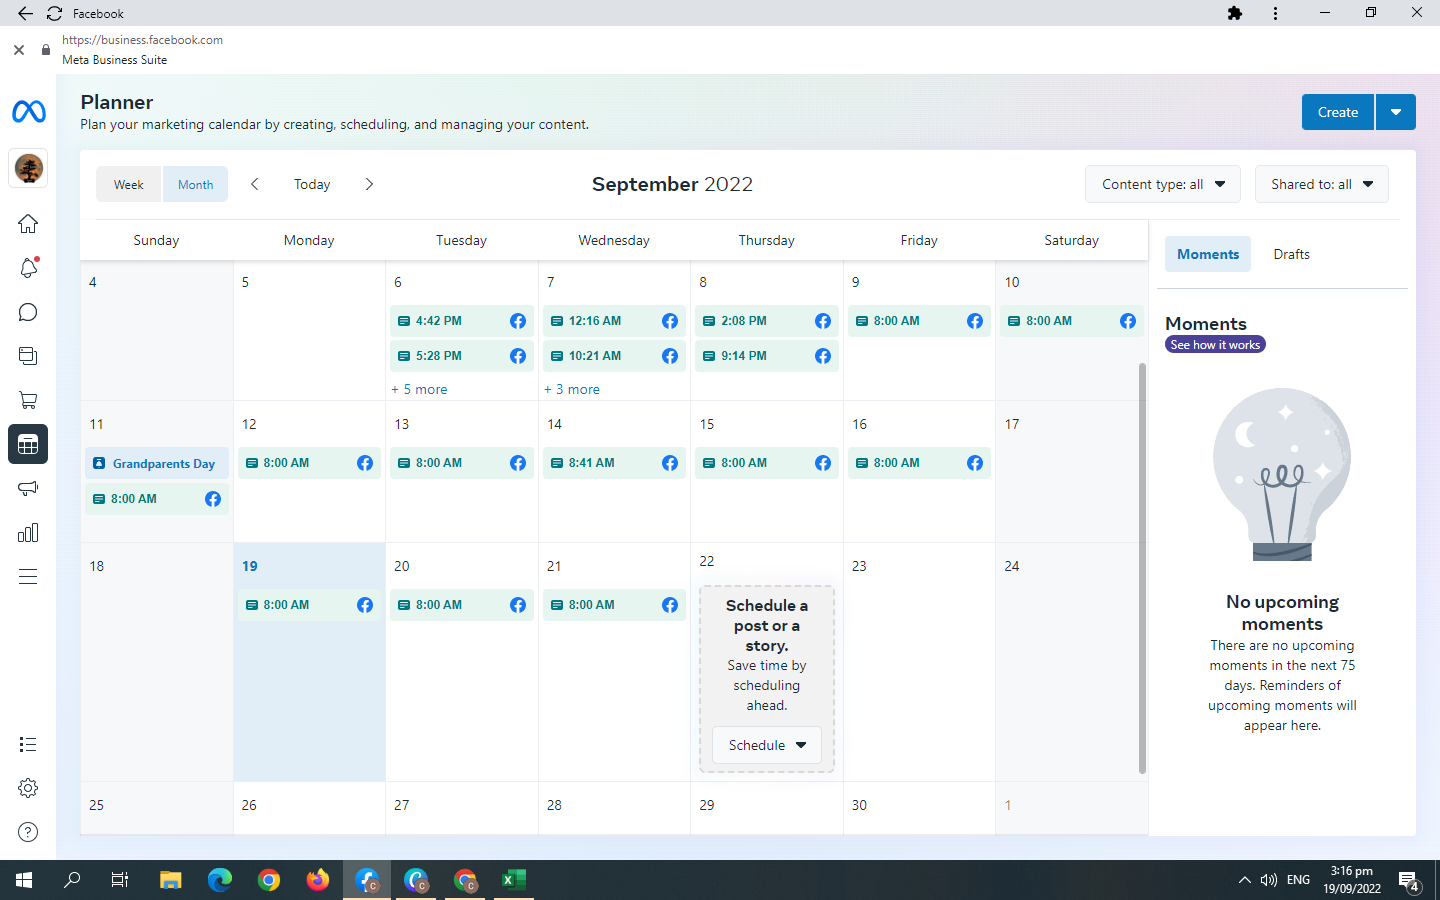
Task: Open the list icon above Settings in sidebar
Action: (x=28, y=744)
